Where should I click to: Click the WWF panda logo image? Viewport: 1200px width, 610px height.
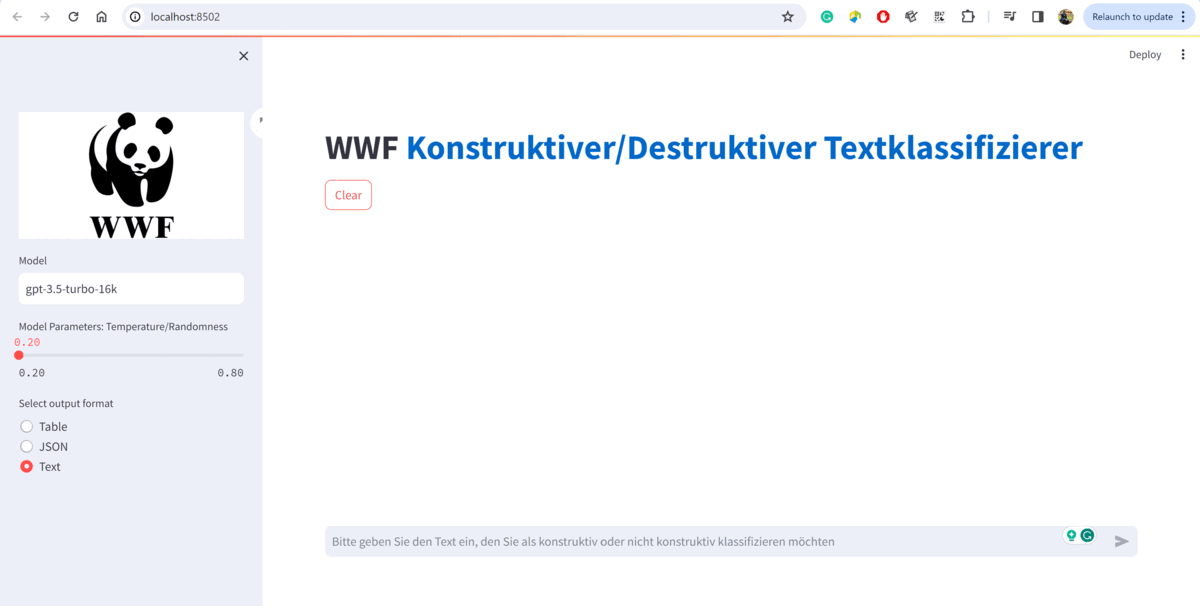[x=131, y=175]
